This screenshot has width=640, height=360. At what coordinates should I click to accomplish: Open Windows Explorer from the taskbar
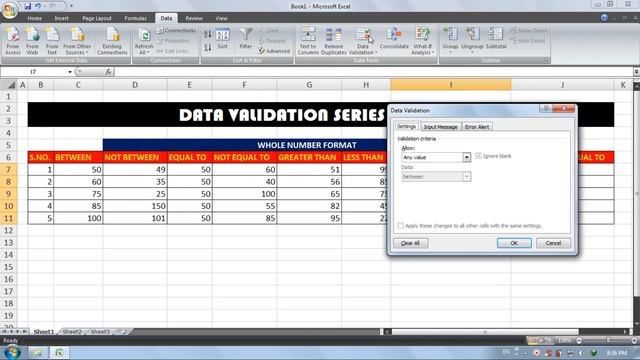[x=38, y=353]
